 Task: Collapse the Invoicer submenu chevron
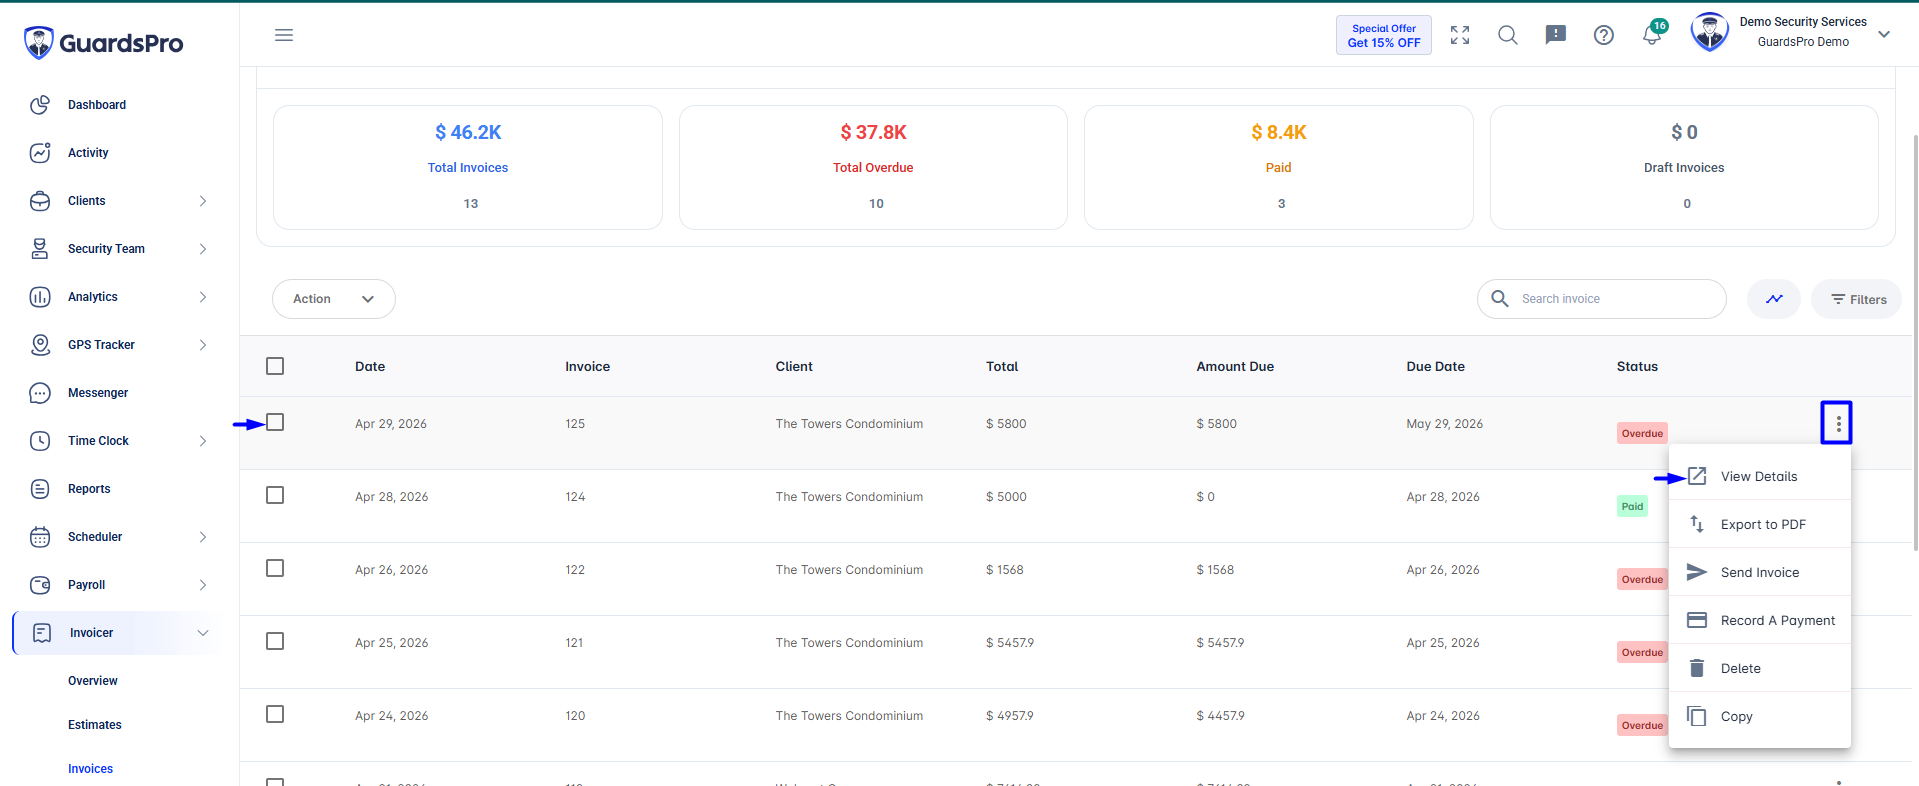point(203,633)
